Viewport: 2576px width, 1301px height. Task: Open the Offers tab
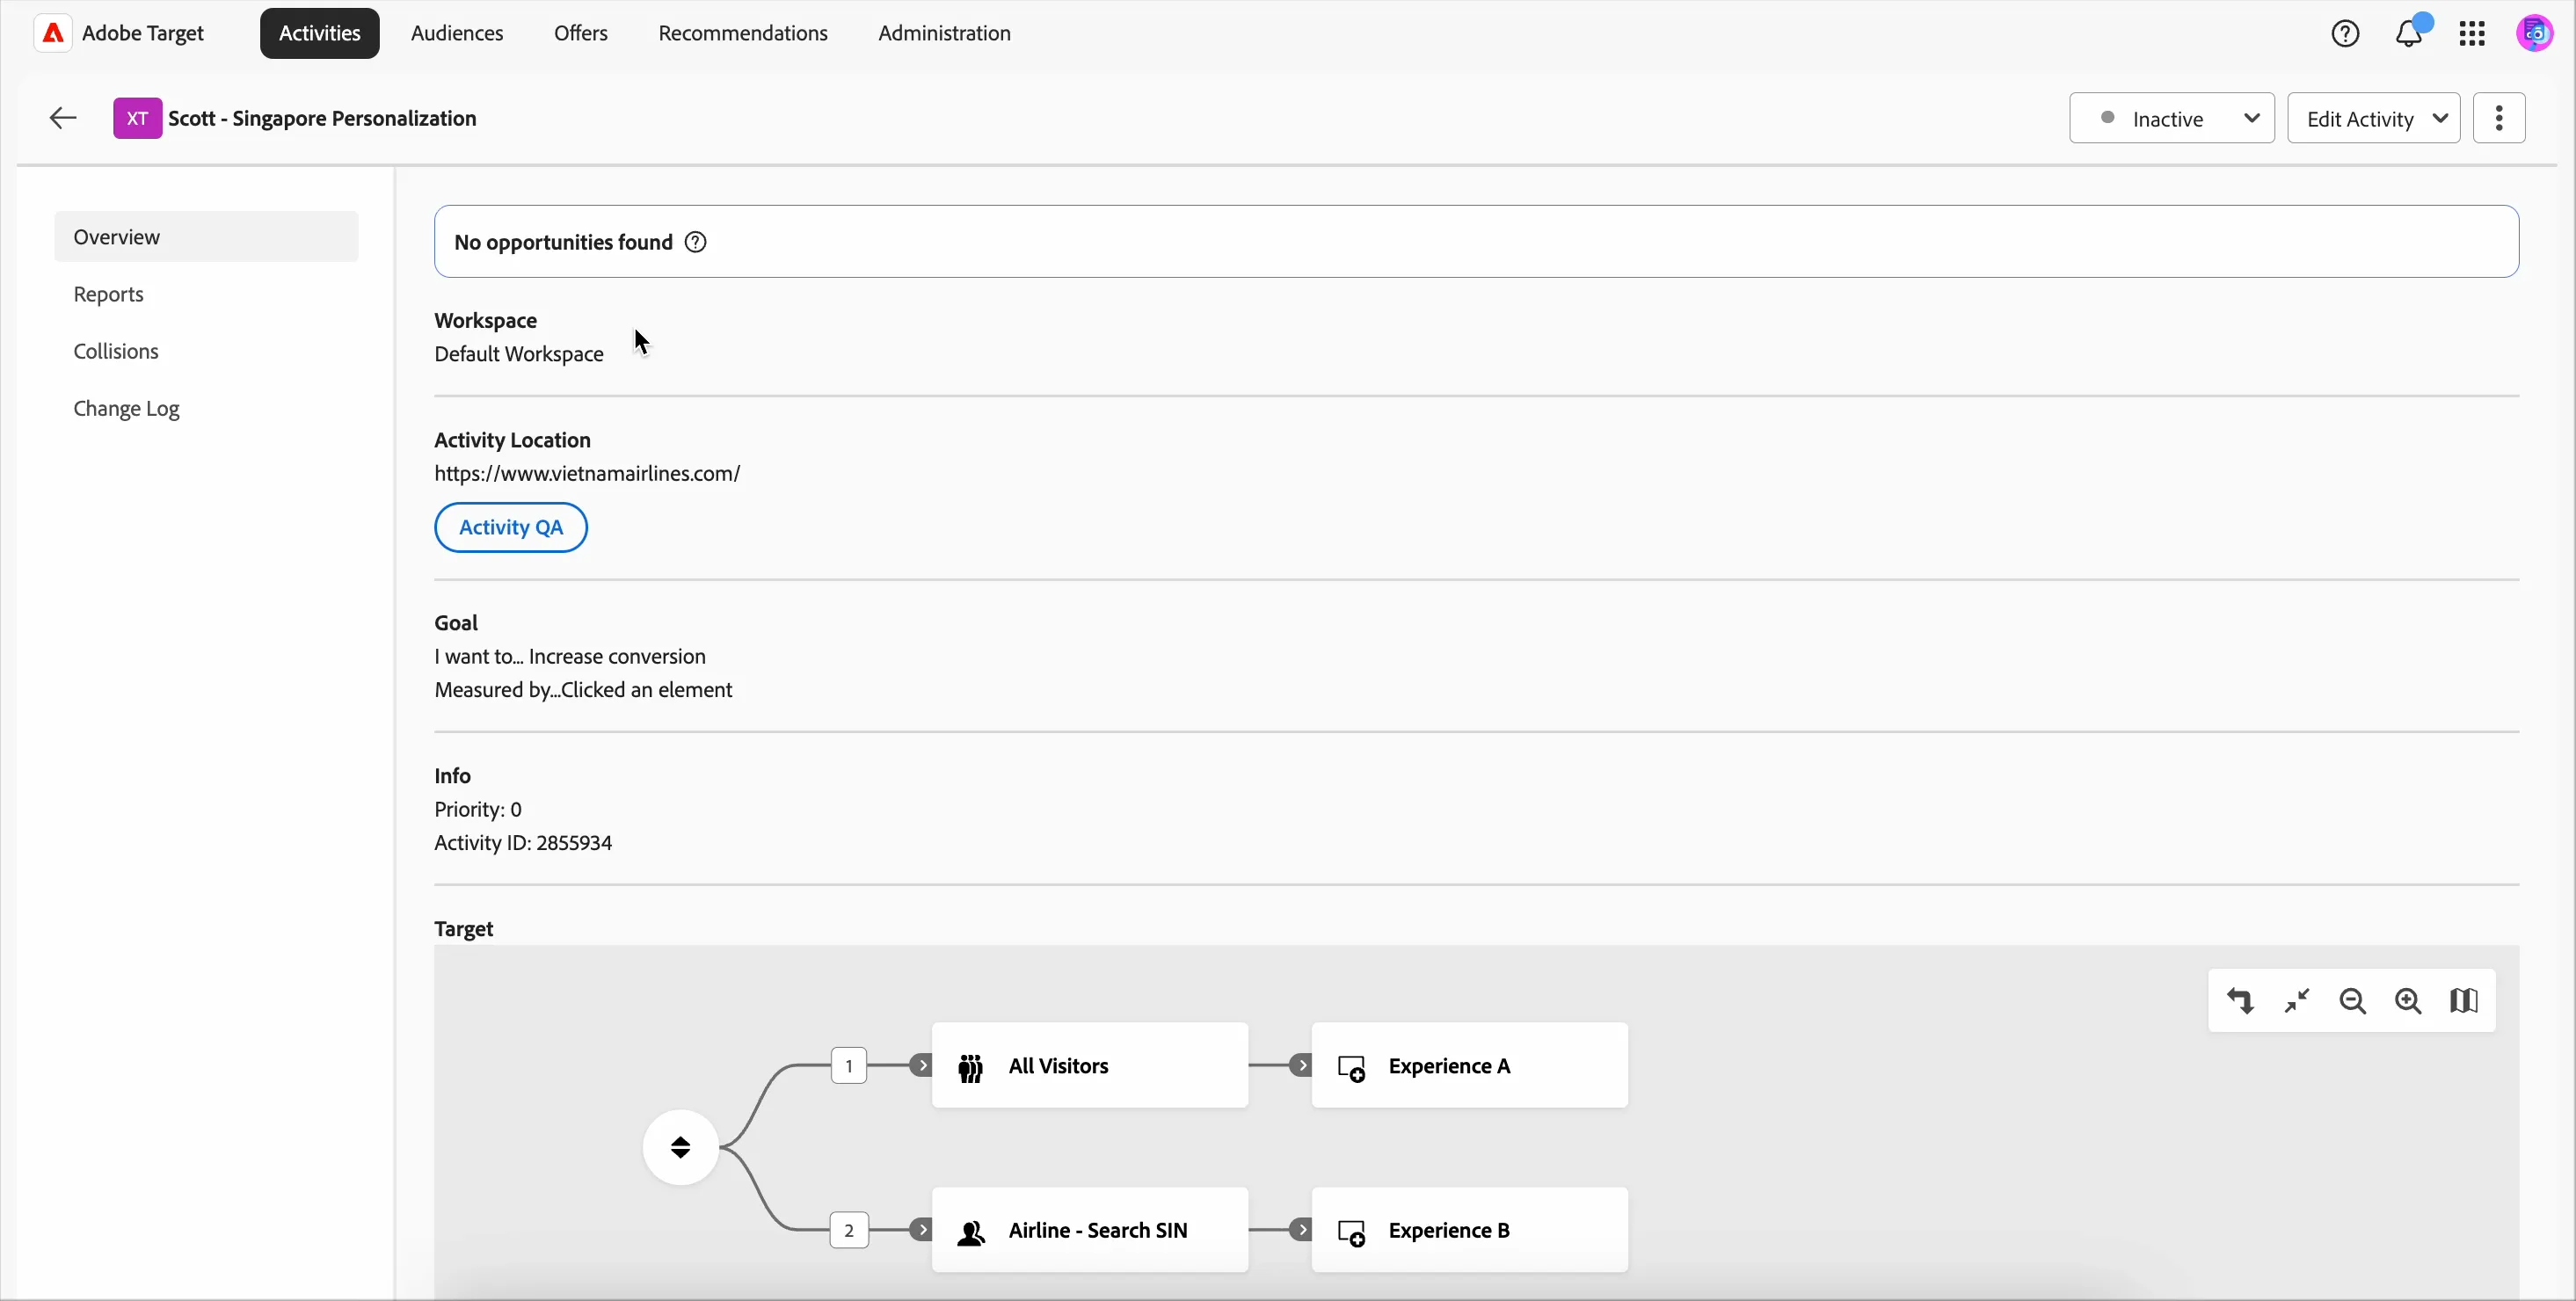pyautogui.click(x=581, y=33)
